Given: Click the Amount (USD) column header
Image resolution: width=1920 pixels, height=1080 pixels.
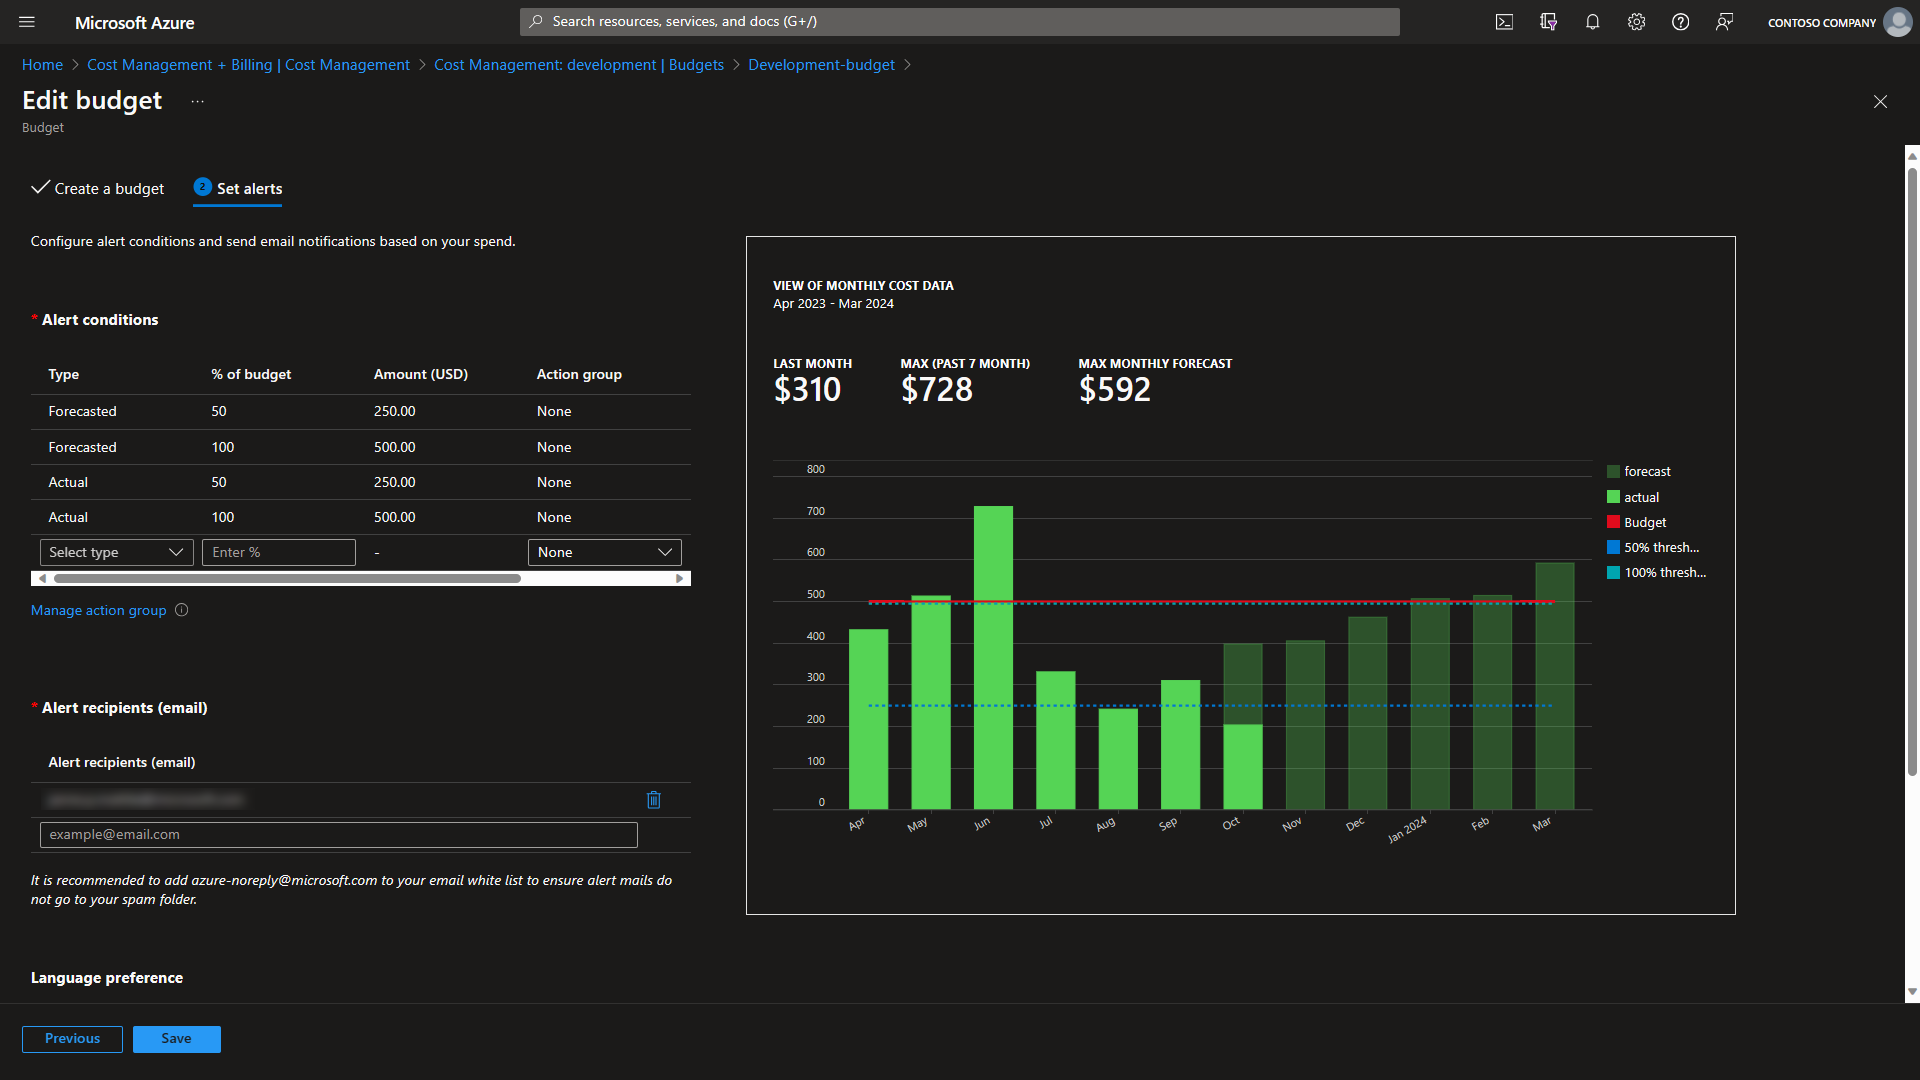Looking at the screenshot, I should pos(421,374).
